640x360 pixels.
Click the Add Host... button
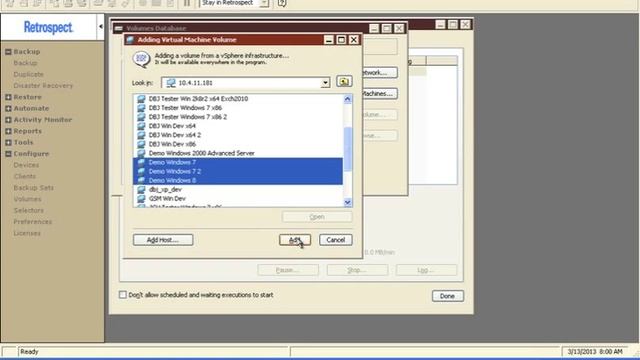pyautogui.click(x=163, y=240)
